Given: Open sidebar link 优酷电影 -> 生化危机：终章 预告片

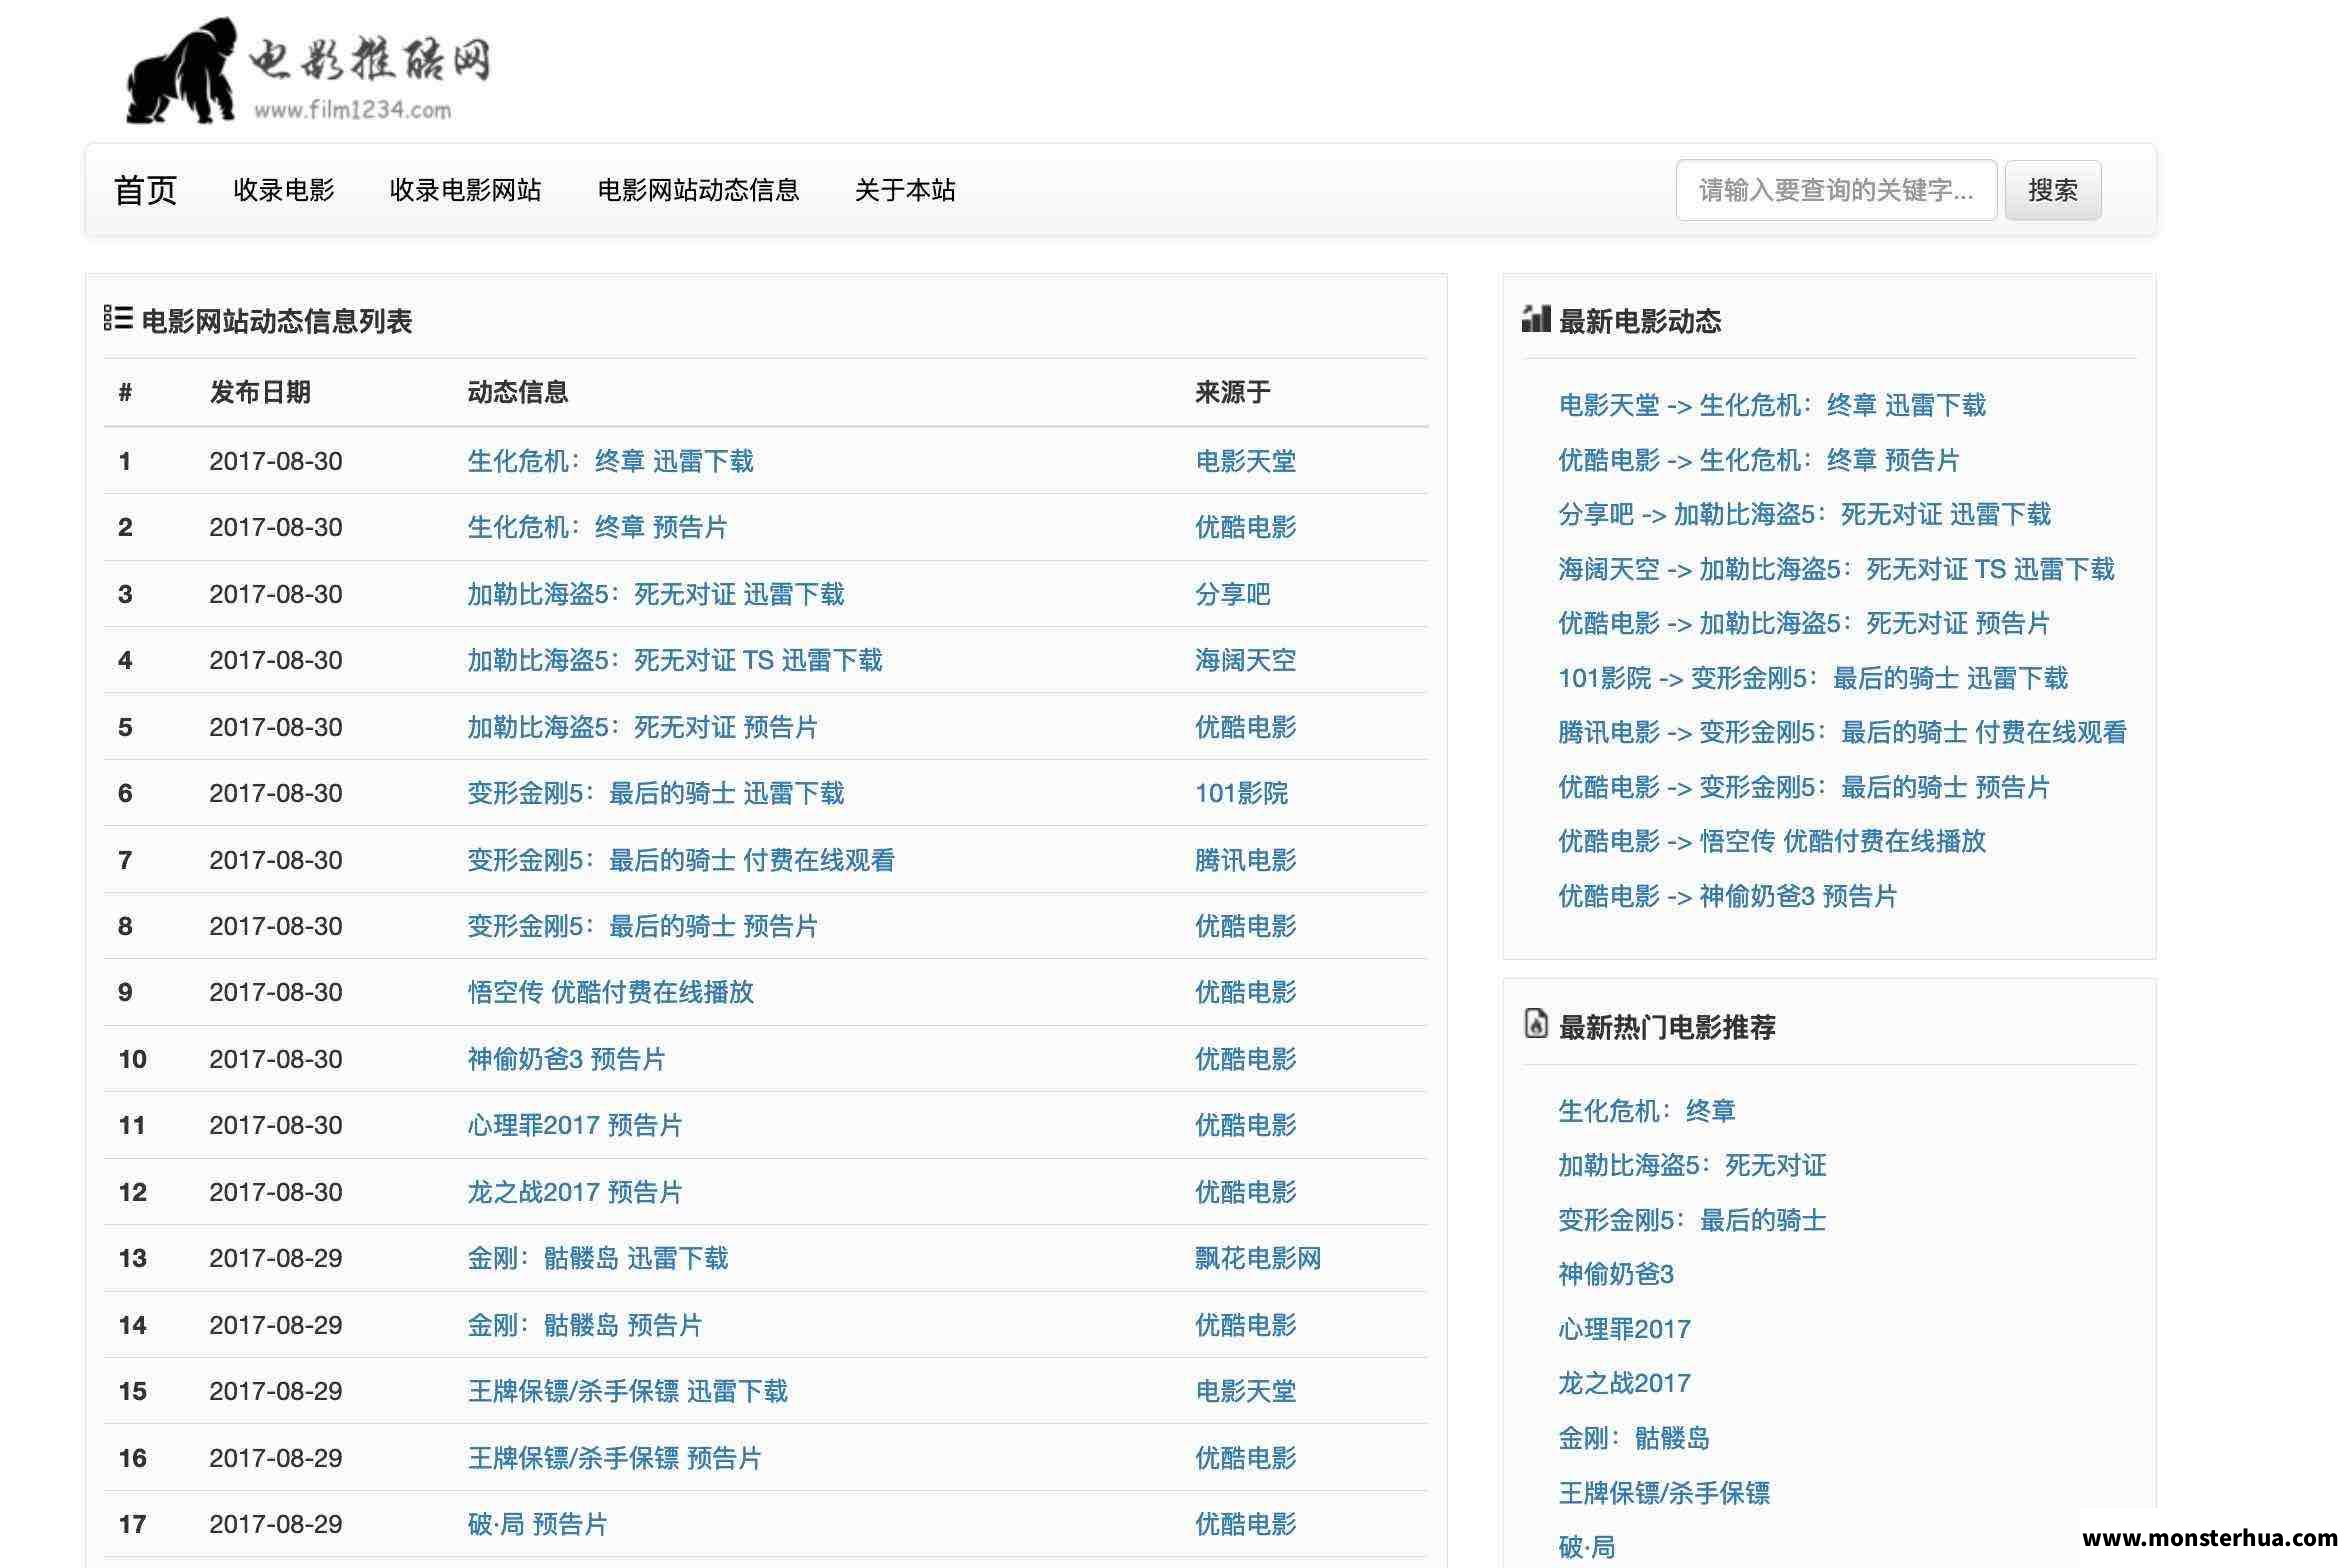Looking at the screenshot, I should [x=1759, y=460].
